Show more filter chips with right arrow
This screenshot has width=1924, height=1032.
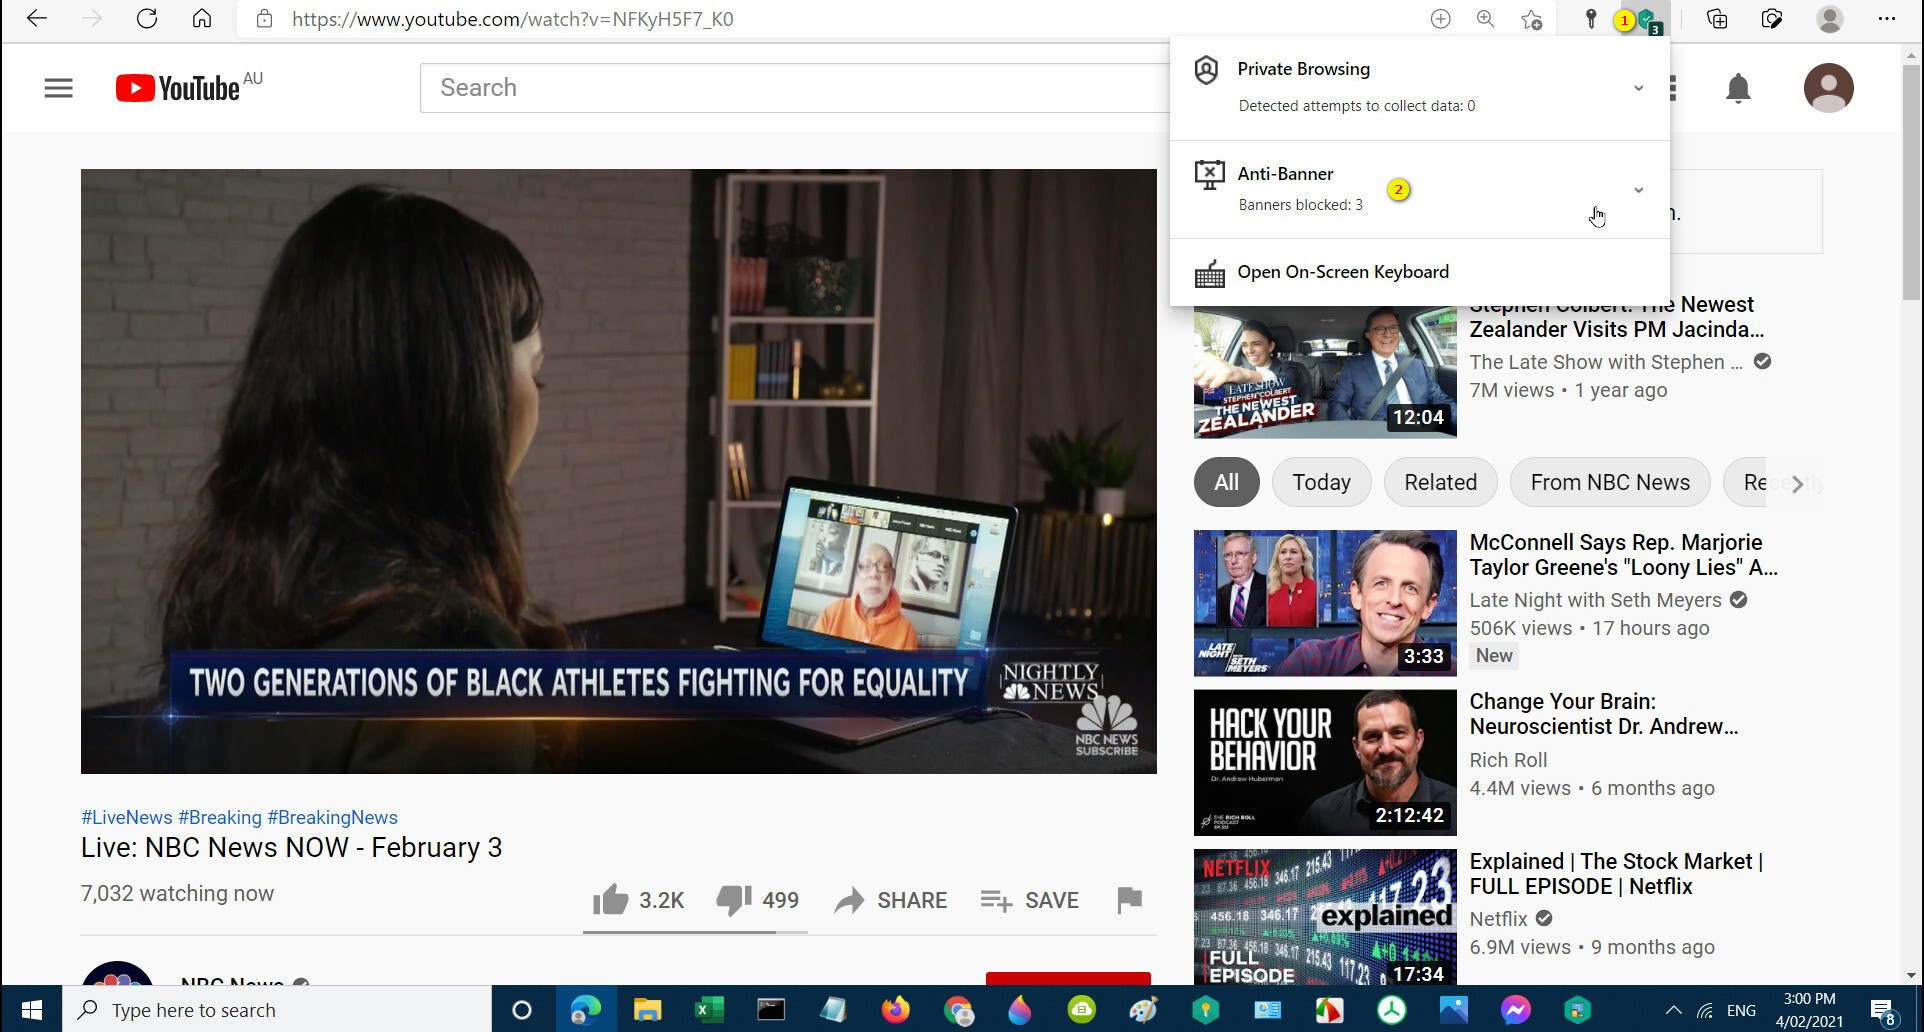(x=1797, y=484)
